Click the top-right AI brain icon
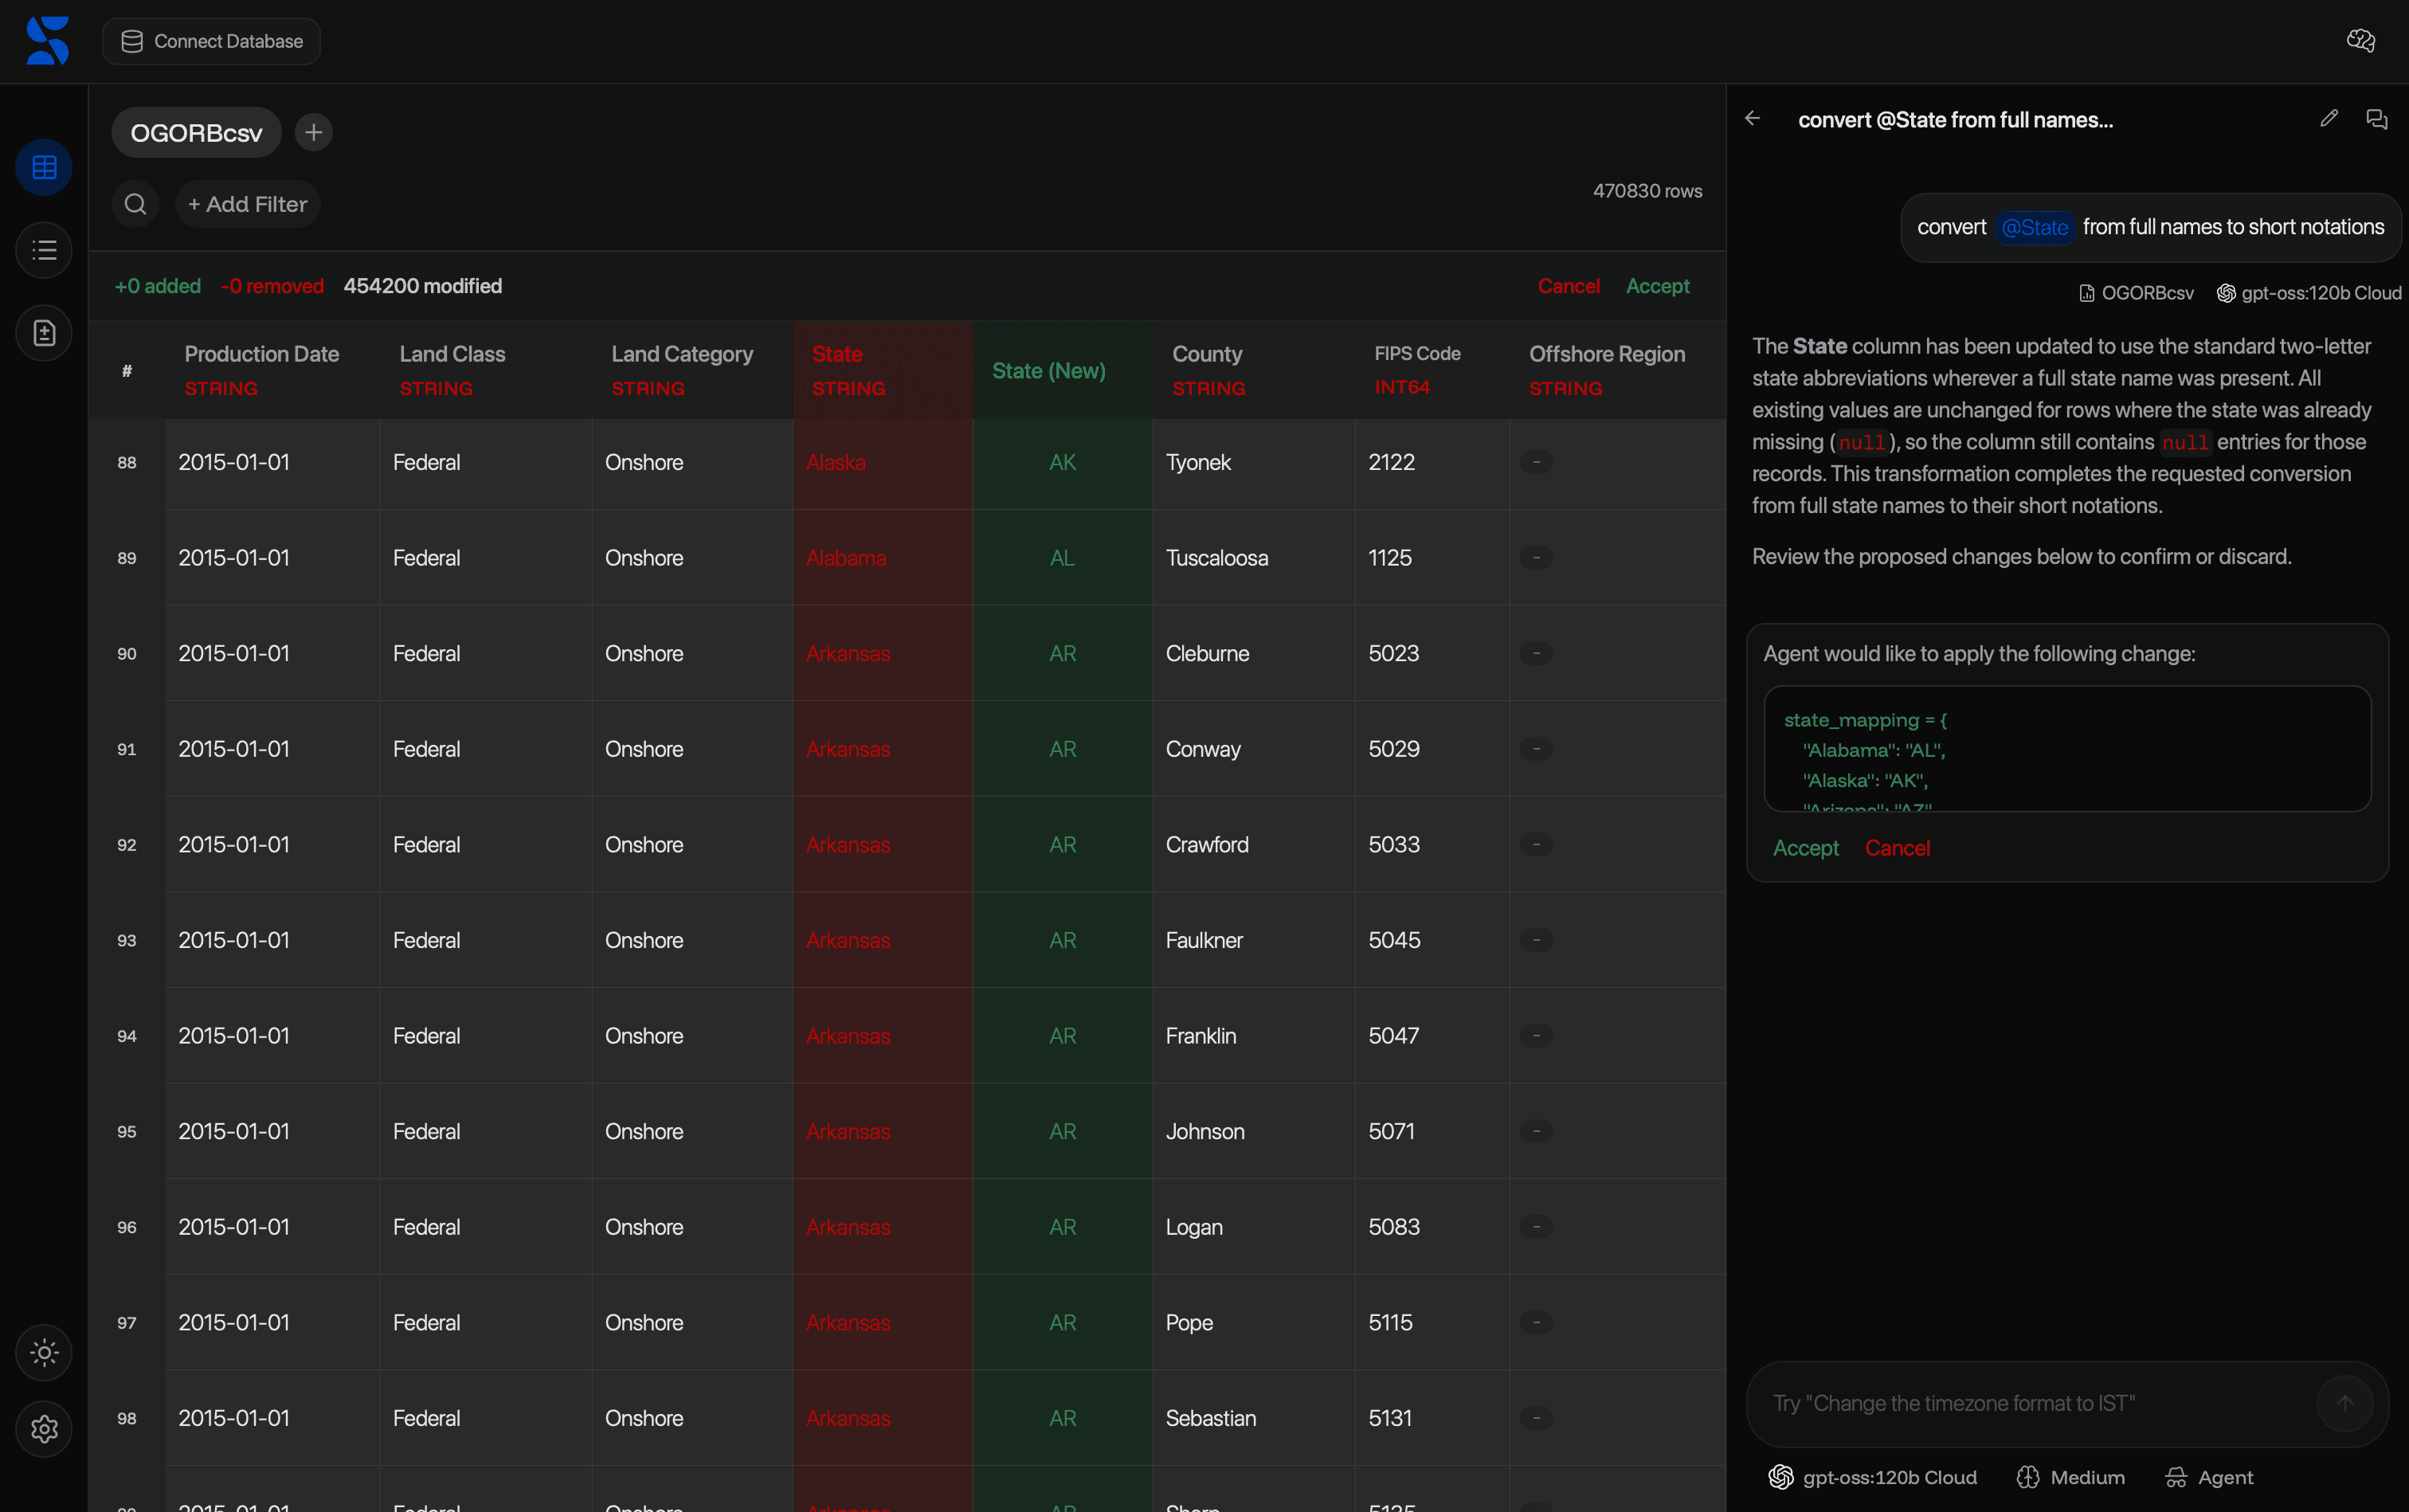The image size is (2409, 1512). coord(2360,41)
